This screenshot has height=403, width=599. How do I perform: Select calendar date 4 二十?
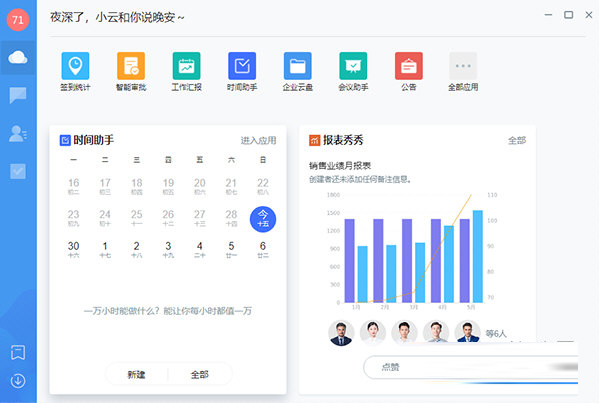click(x=200, y=250)
